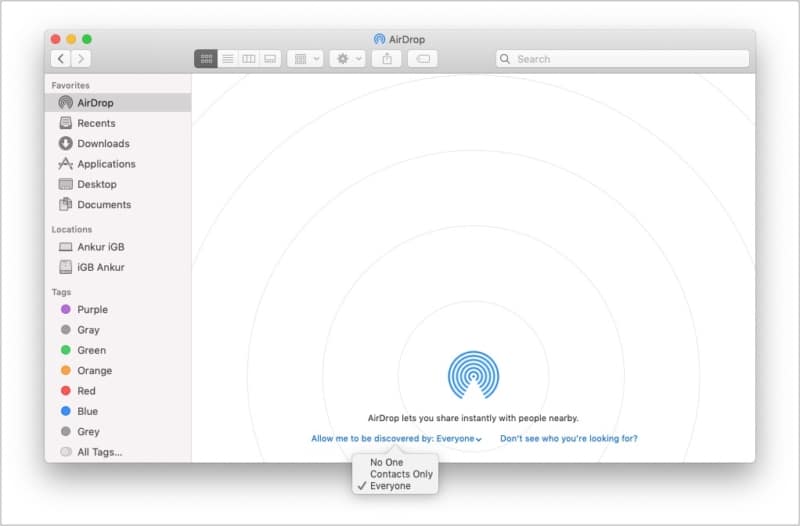Go forward with the right arrow button
The height and width of the screenshot is (526, 800).
click(81, 59)
